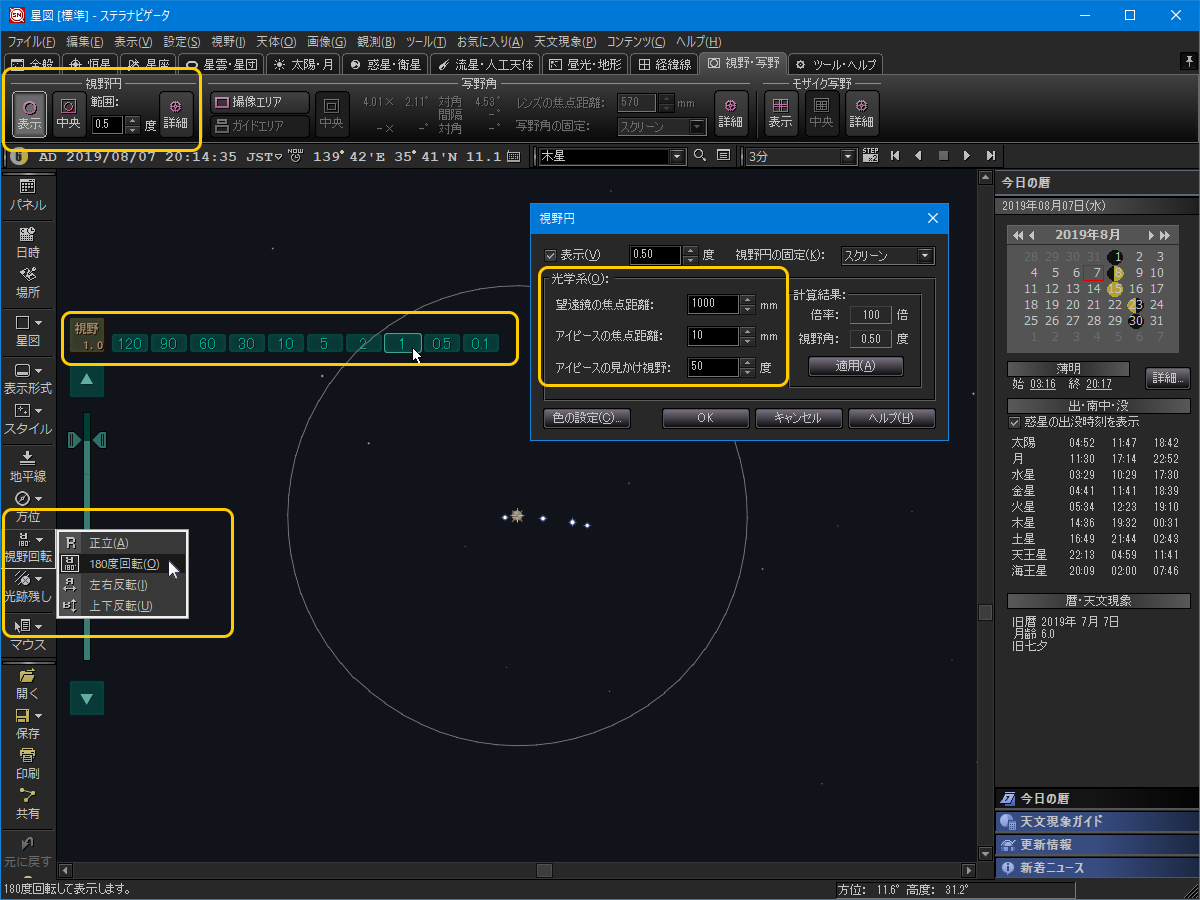The image size is (1200, 900).
Task: Open the 3分 time step dropdown
Action: (x=849, y=156)
